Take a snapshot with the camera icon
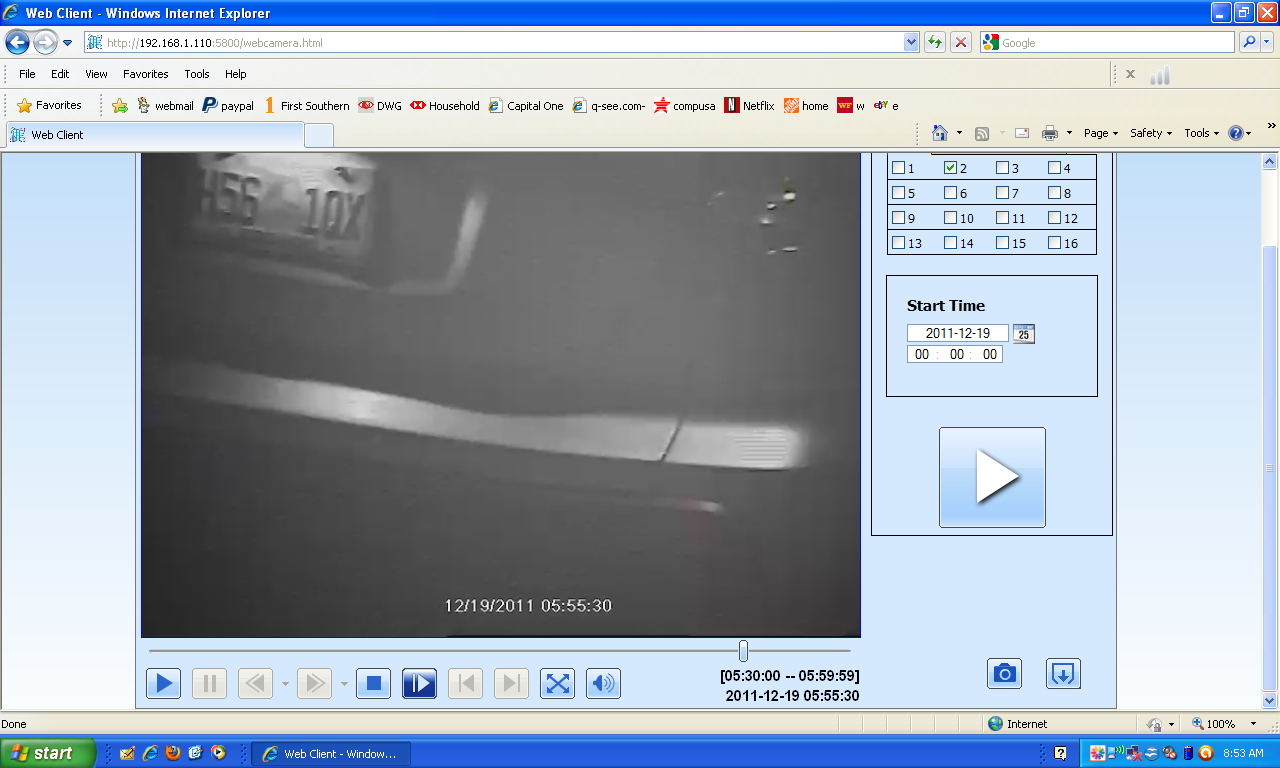 point(1005,674)
